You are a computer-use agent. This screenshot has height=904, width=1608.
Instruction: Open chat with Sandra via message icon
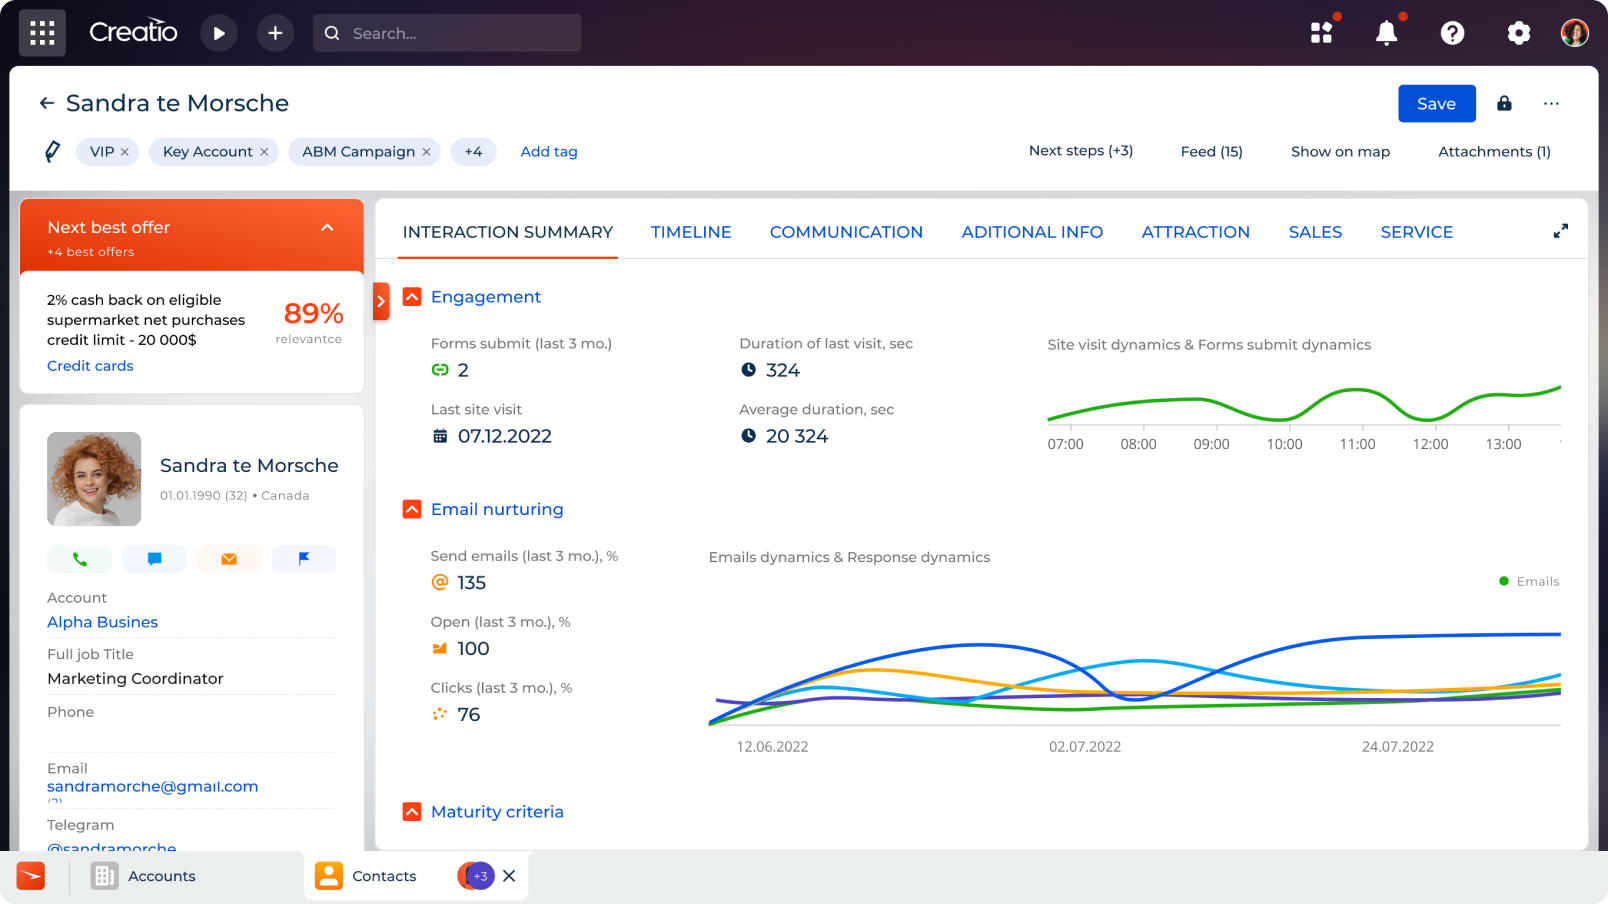[154, 559]
